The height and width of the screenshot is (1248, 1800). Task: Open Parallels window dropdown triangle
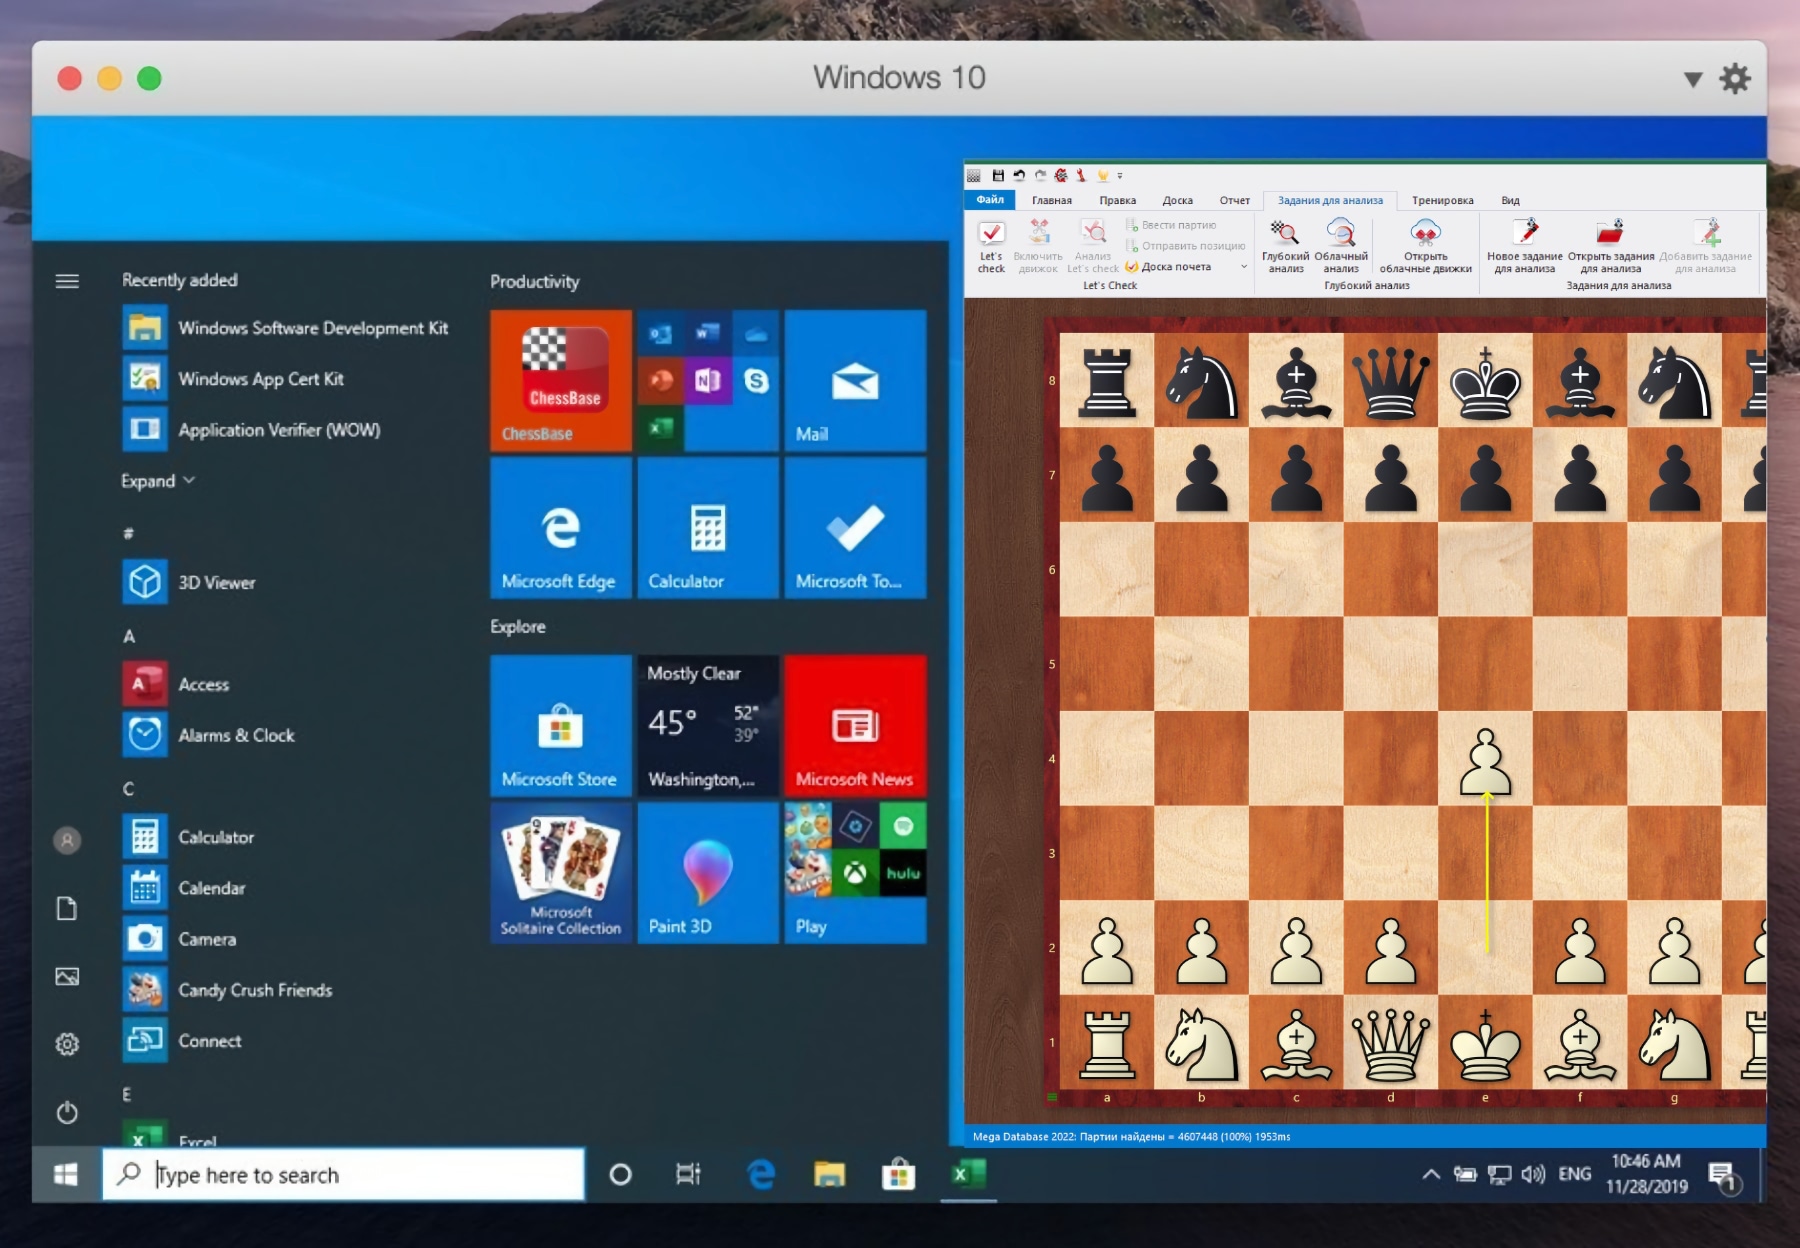[1693, 79]
